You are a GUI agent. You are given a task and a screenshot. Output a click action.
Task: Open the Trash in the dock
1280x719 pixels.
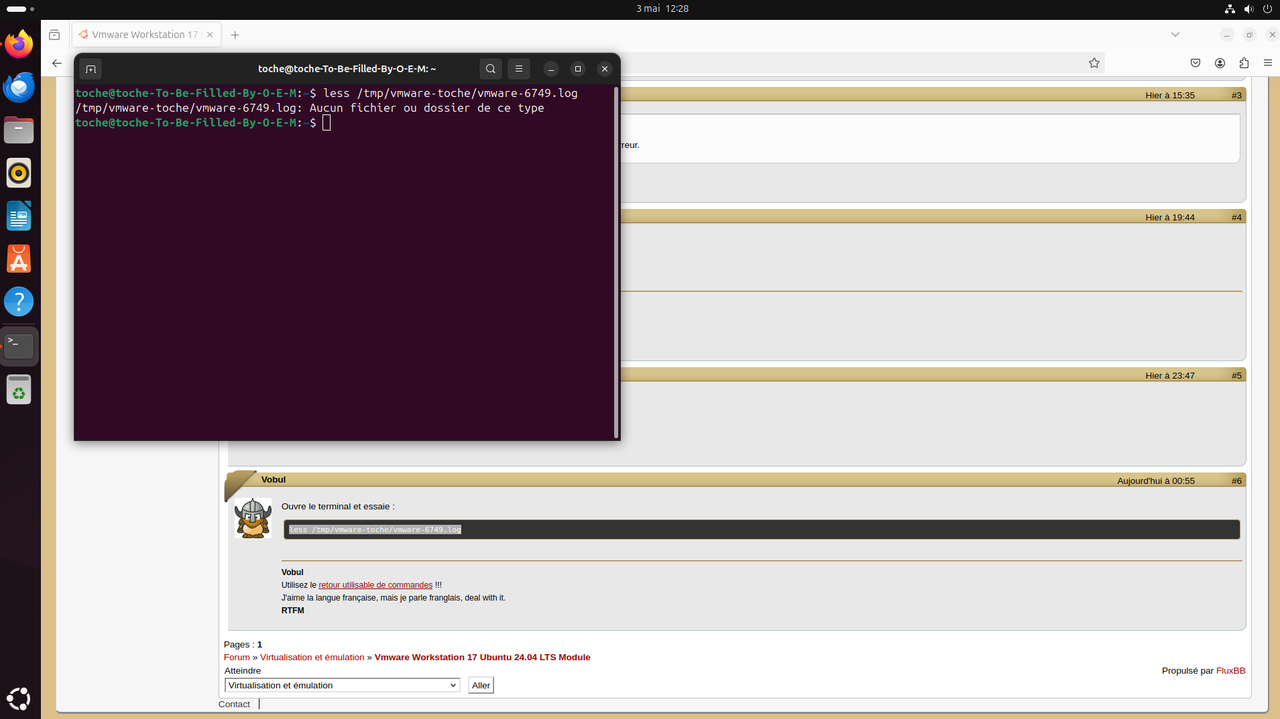click(x=19, y=389)
